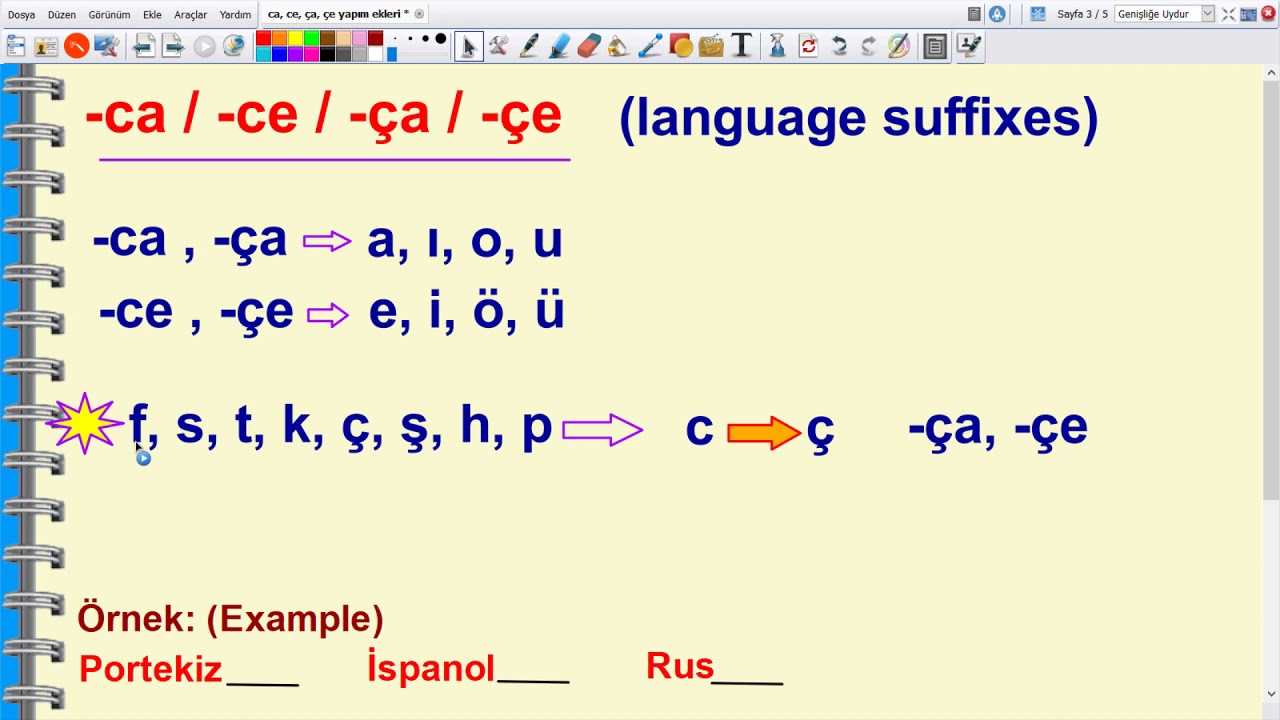Open the Yardım menu
This screenshot has height=720, width=1280.
point(235,15)
